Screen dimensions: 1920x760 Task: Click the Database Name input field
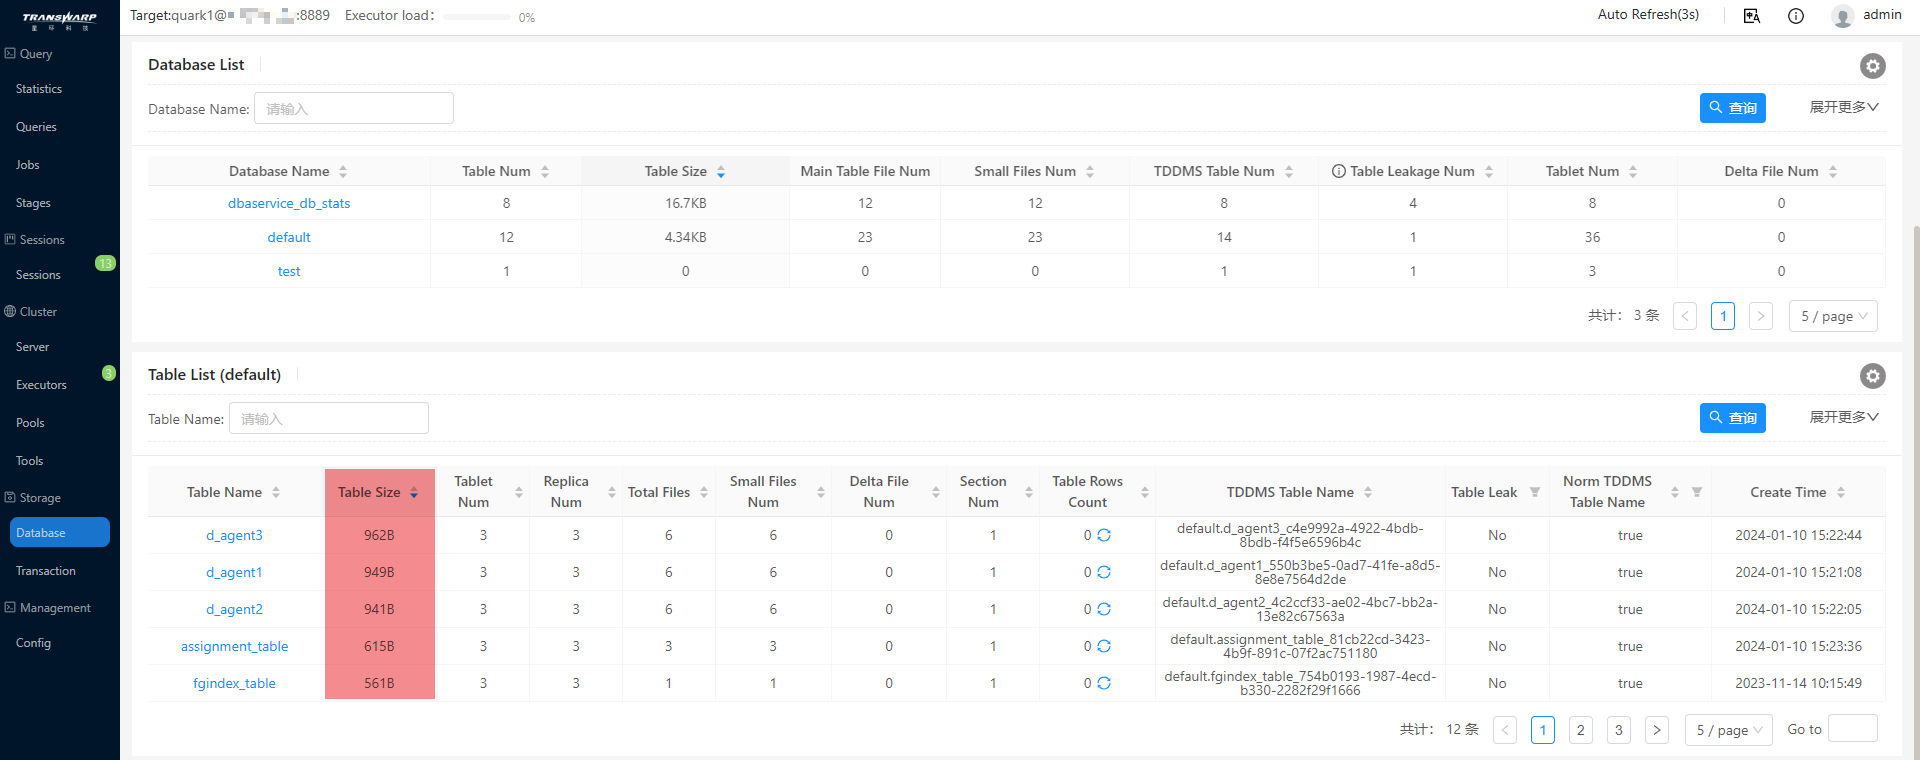point(353,109)
